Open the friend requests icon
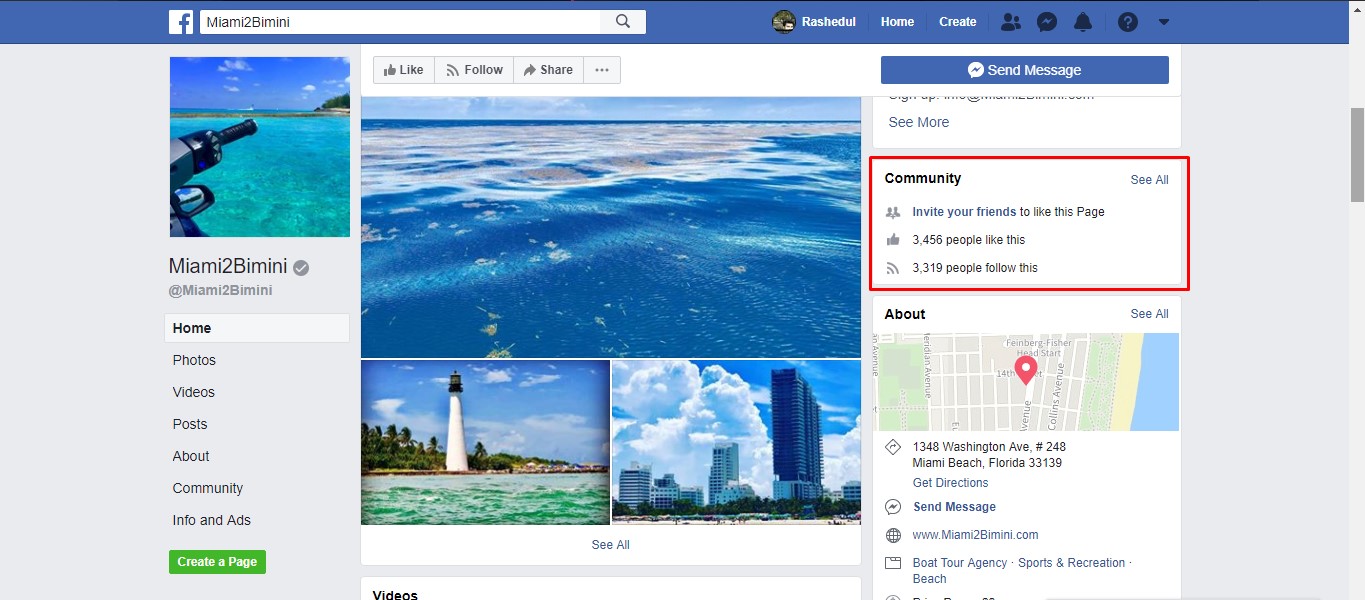 pyautogui.click(x=1011, y=22)
